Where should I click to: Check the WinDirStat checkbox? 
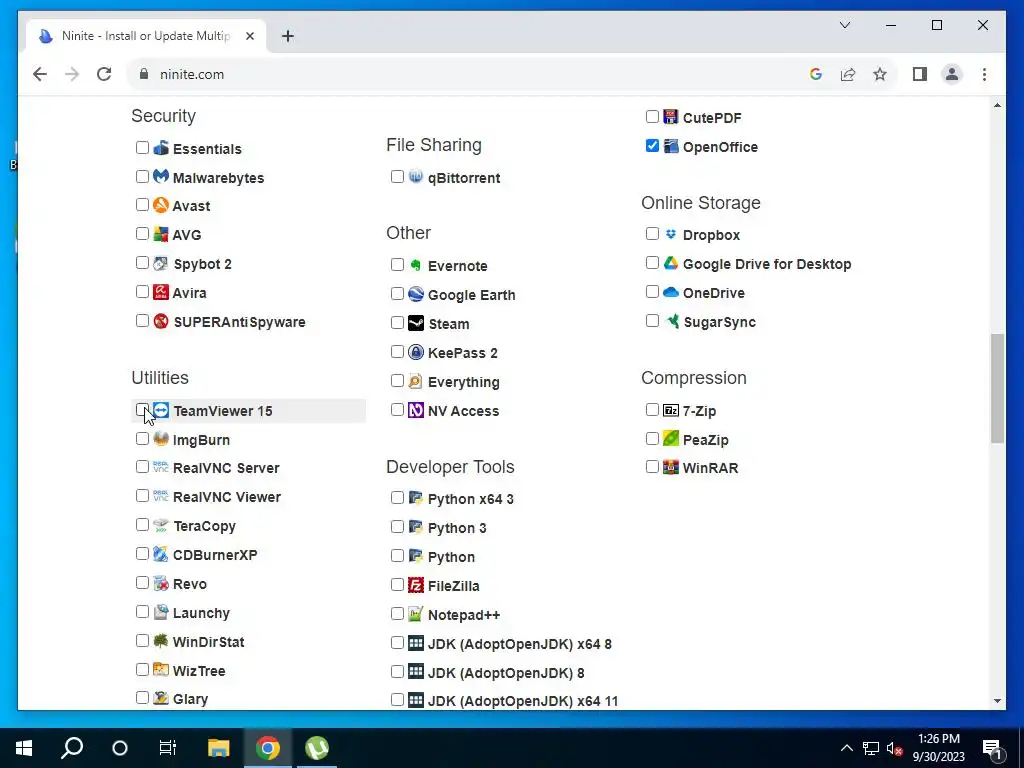pos(142,640)
